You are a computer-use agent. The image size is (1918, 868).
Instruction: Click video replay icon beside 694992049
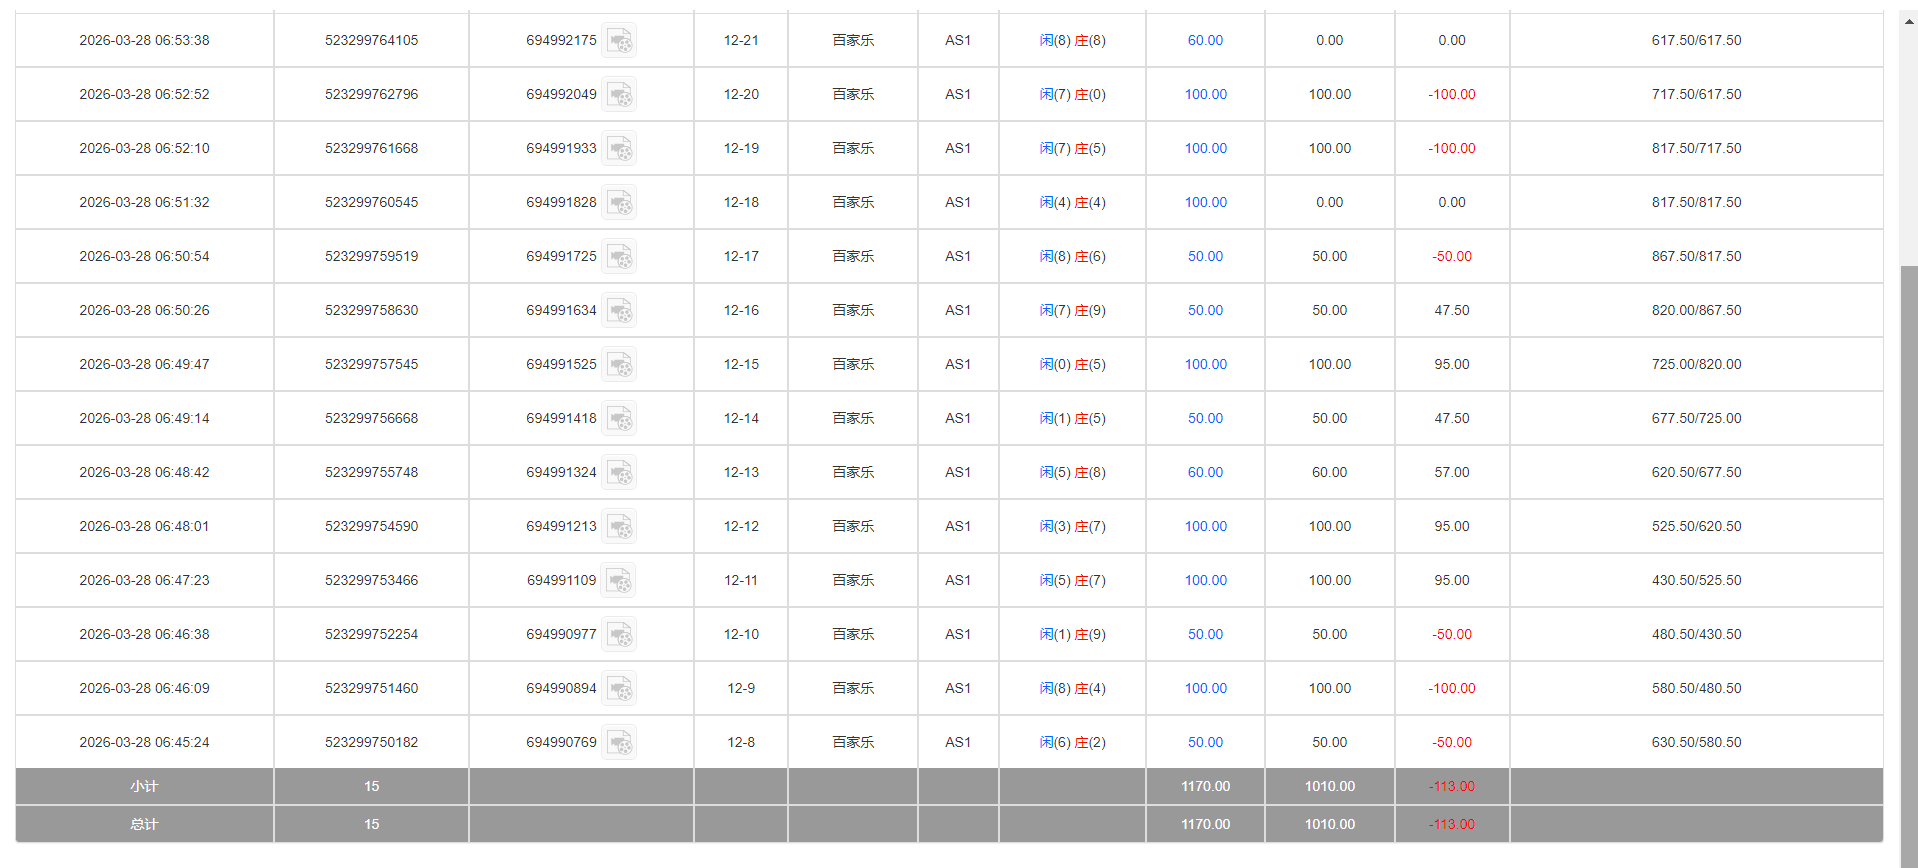pyautogui.click(x=619, y=95)
